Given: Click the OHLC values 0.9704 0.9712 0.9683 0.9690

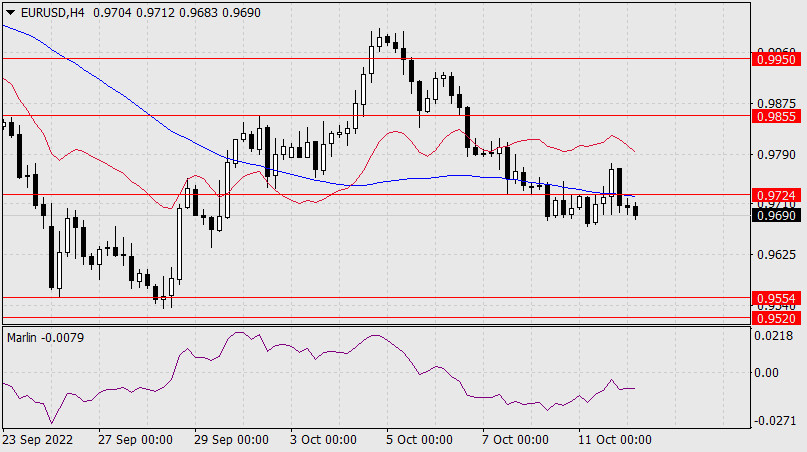Looking at the screenshot, I should click(177, 12).
